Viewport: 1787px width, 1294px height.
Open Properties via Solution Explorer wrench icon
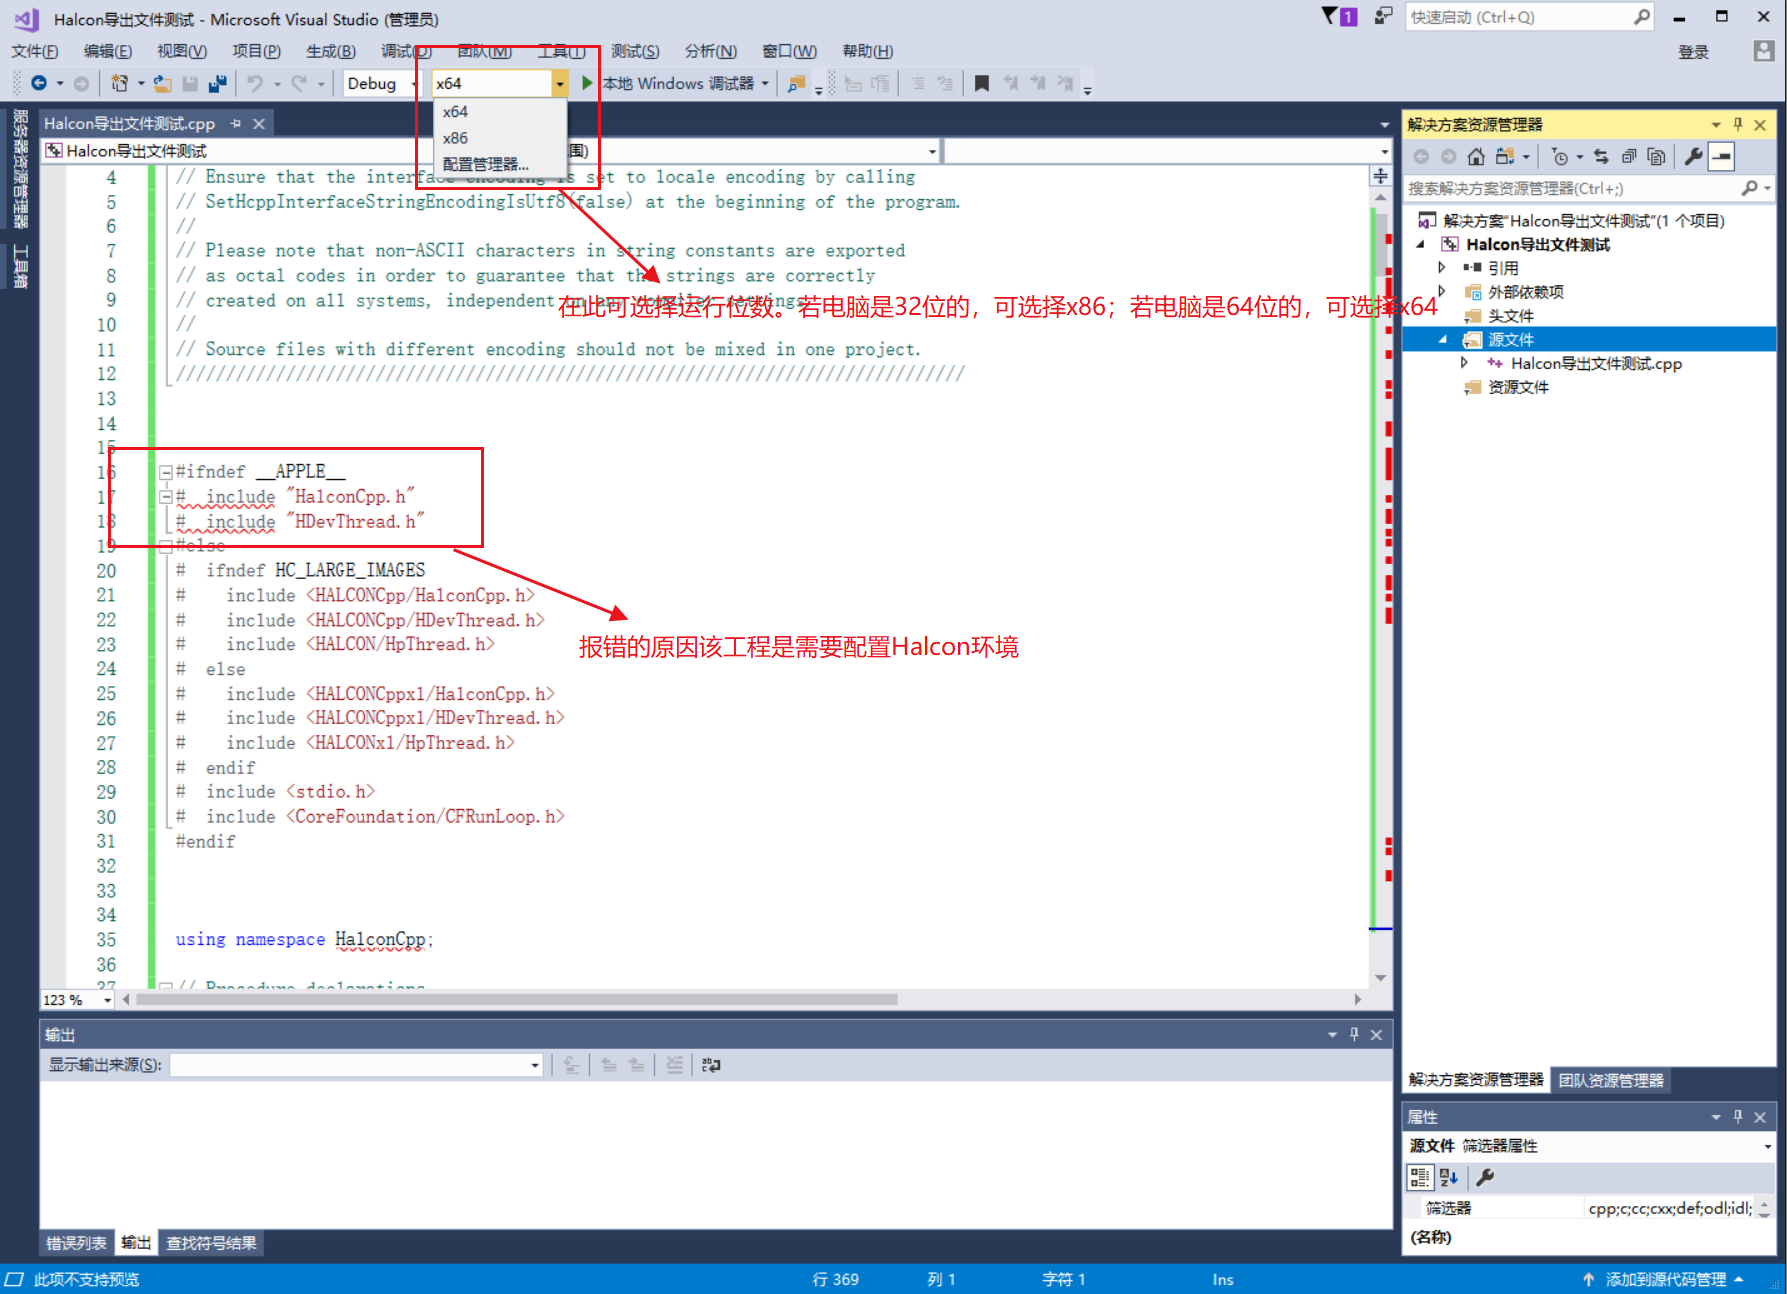pyautogui.click(x=1693, y=156)
